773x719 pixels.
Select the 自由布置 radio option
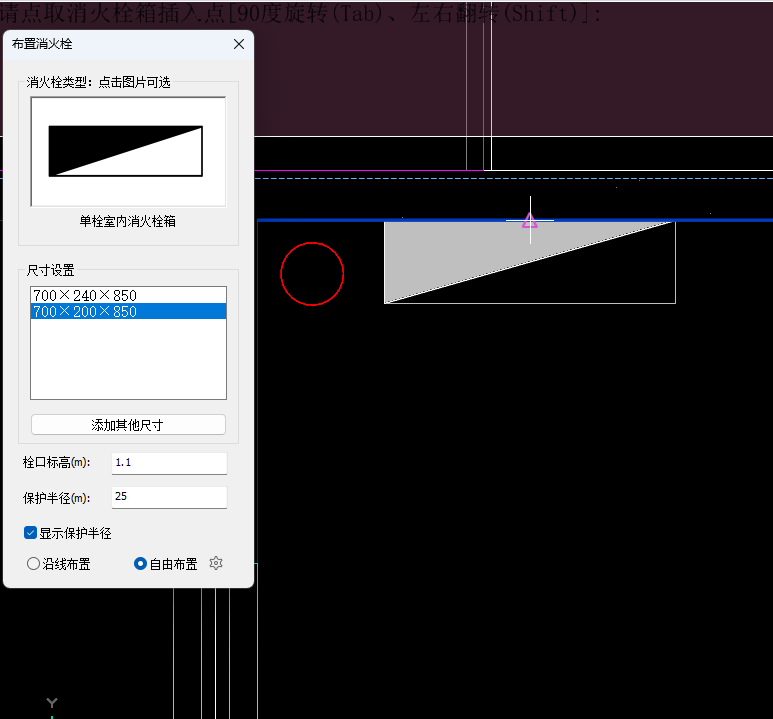click(x=141, y=564)
